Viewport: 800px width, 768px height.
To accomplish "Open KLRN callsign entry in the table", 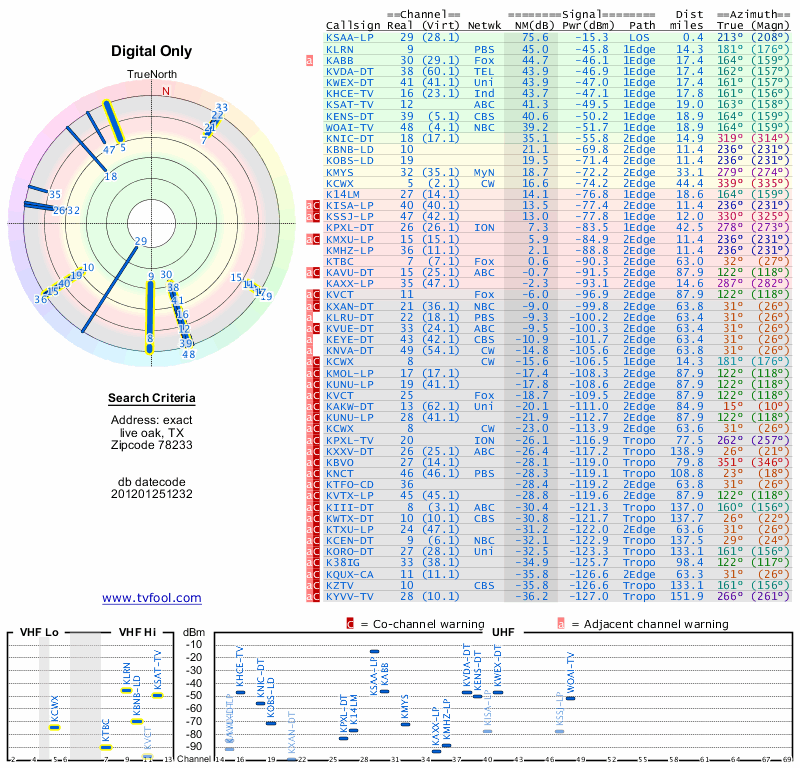I will 340,49.
